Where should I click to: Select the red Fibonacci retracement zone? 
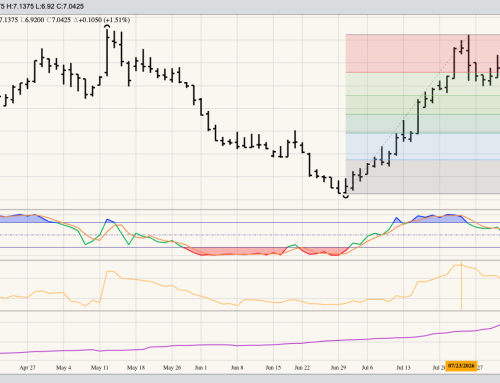tap(423, 54)
